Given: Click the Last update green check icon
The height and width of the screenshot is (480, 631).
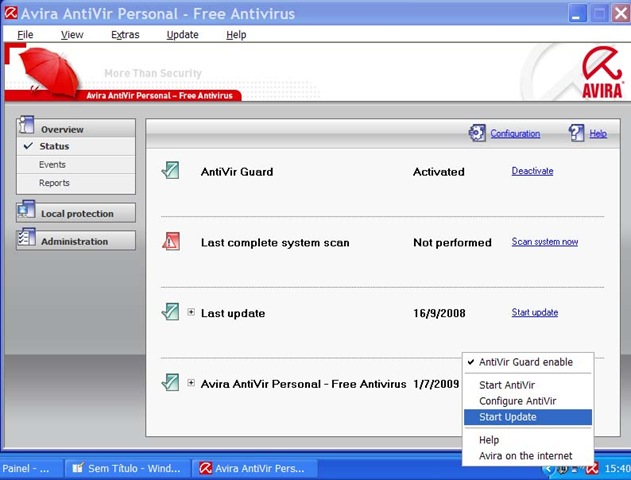Looking at the screenshot, I should point(171,312).
